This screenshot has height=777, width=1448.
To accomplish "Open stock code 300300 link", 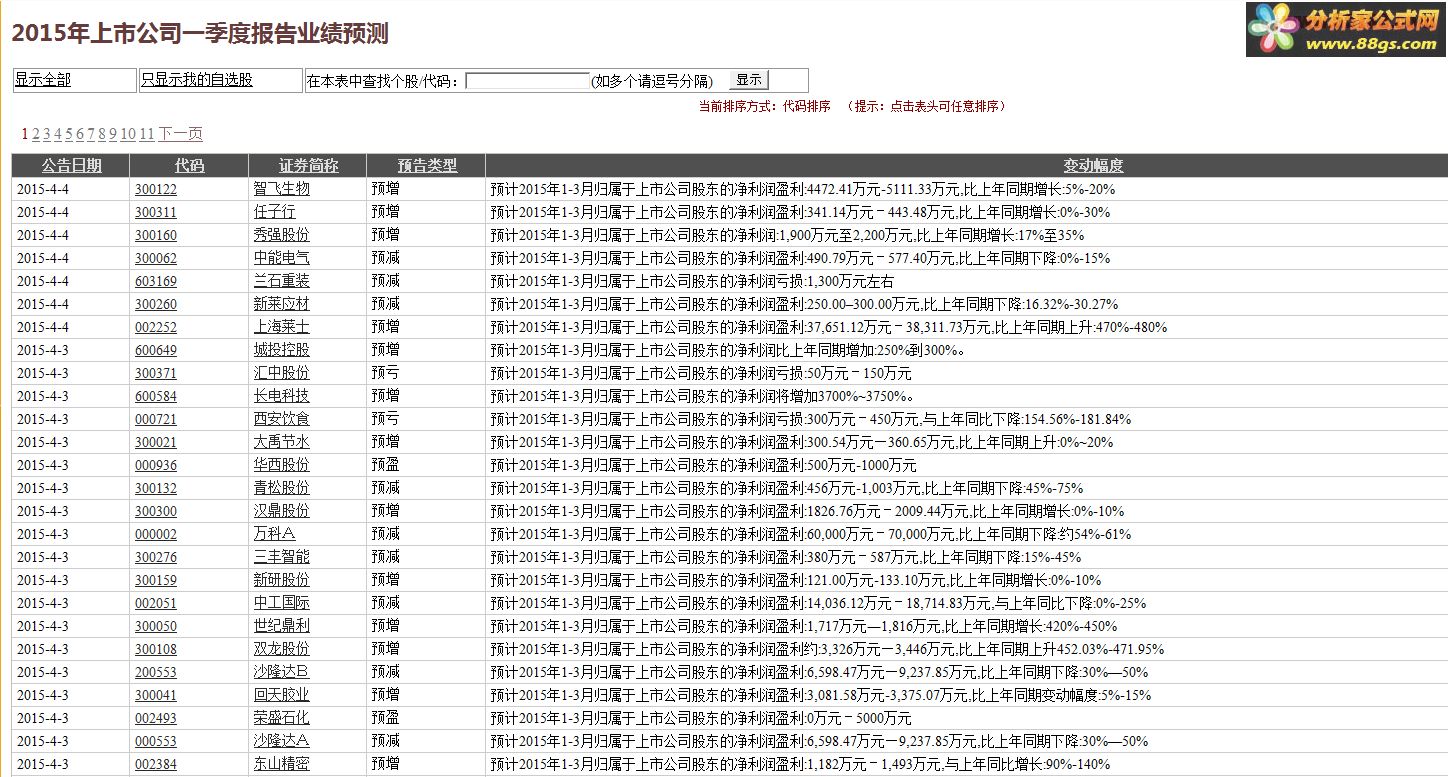I will click(x=156, y=511).
